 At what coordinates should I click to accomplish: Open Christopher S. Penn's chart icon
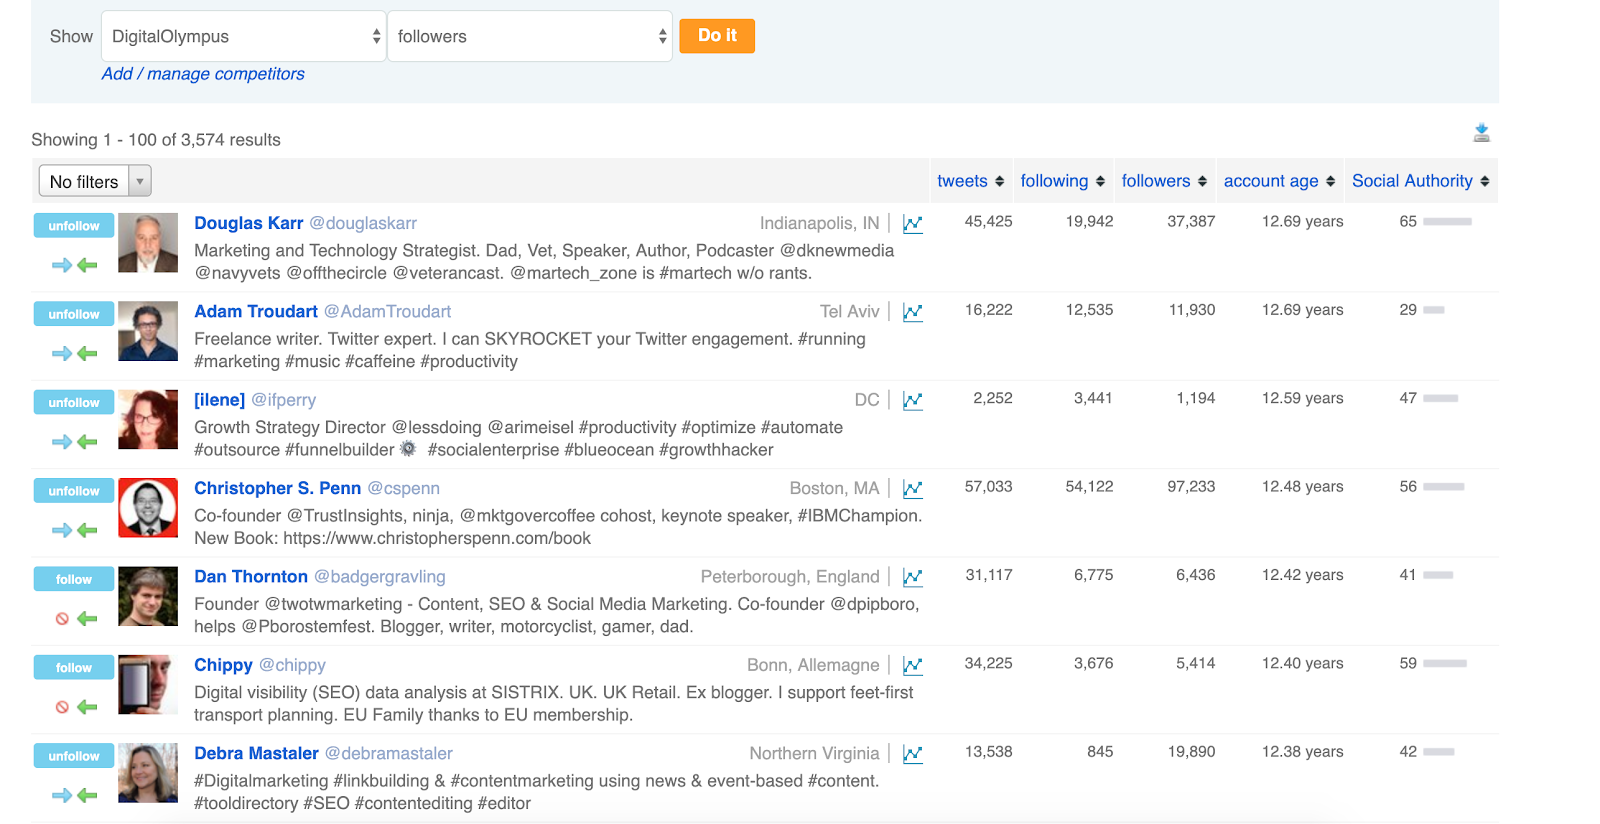tap(913, 489)
